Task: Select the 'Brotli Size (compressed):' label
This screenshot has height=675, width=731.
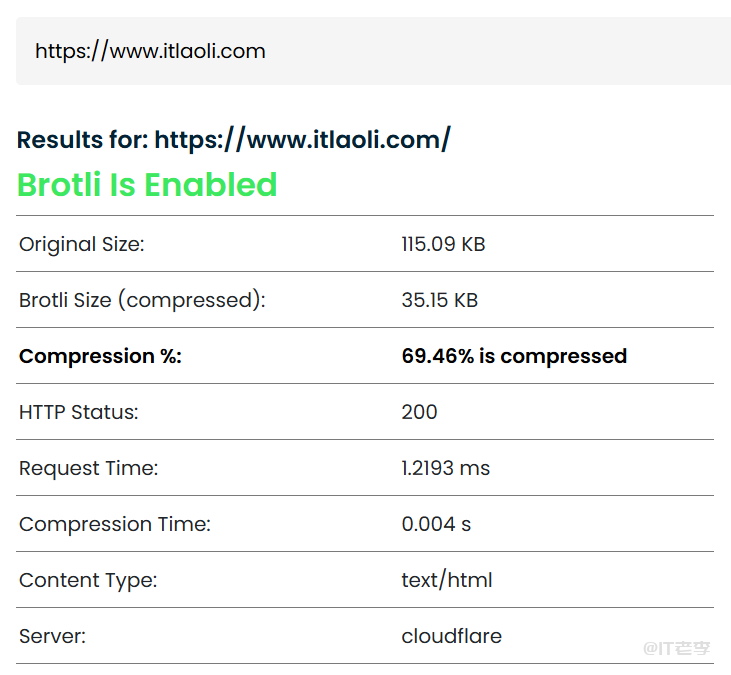Action: pos(142,300)
